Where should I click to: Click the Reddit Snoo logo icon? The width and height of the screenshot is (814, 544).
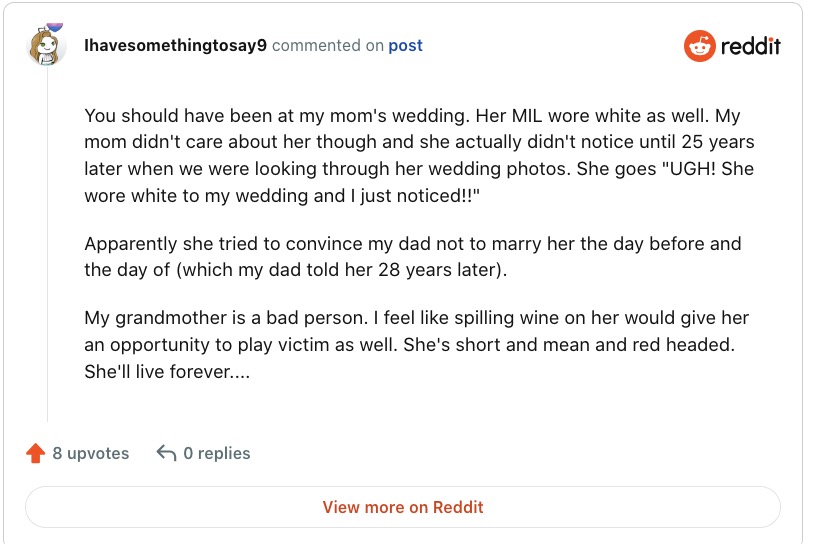[x=700, y=46]
